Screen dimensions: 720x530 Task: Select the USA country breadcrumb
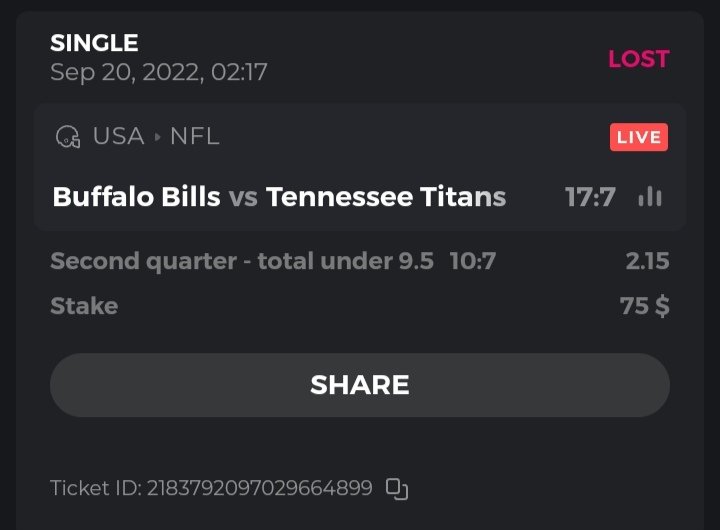click(118, 137)
